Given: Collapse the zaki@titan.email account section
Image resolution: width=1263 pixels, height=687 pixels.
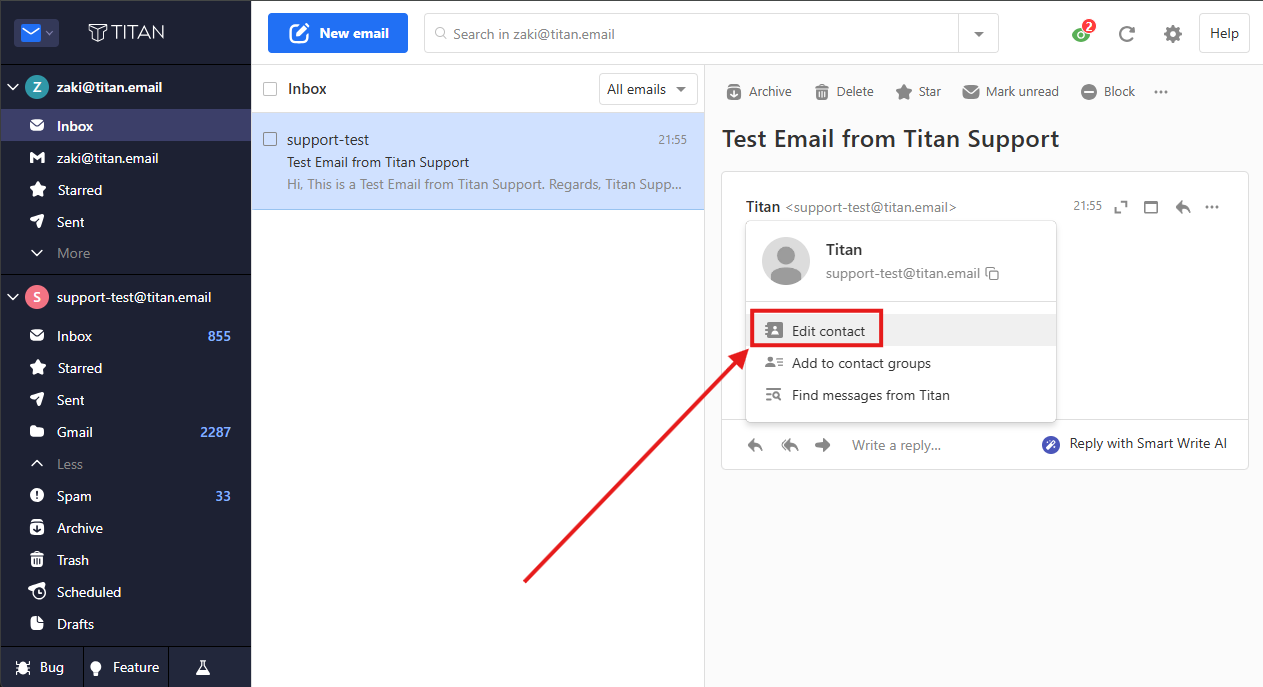Looking at the screenshot, I should pyautogui.click(x=13, y=87).
